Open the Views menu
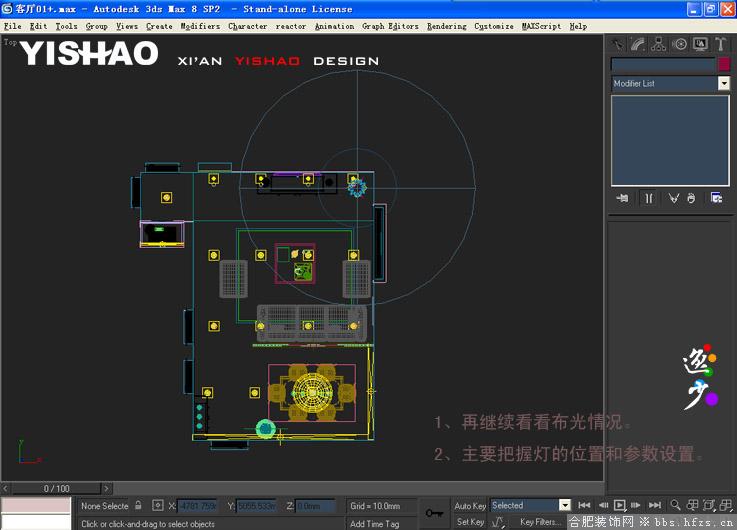 127,26
